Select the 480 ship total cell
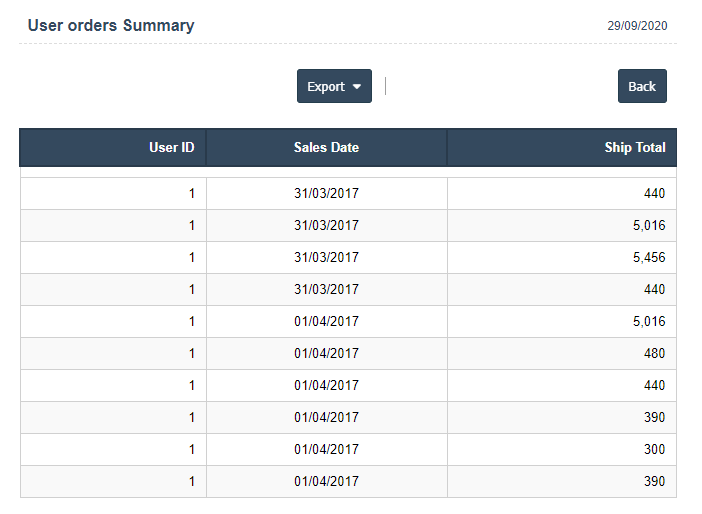This screenshot has width=702, height=514. click(x=654, y=354)
